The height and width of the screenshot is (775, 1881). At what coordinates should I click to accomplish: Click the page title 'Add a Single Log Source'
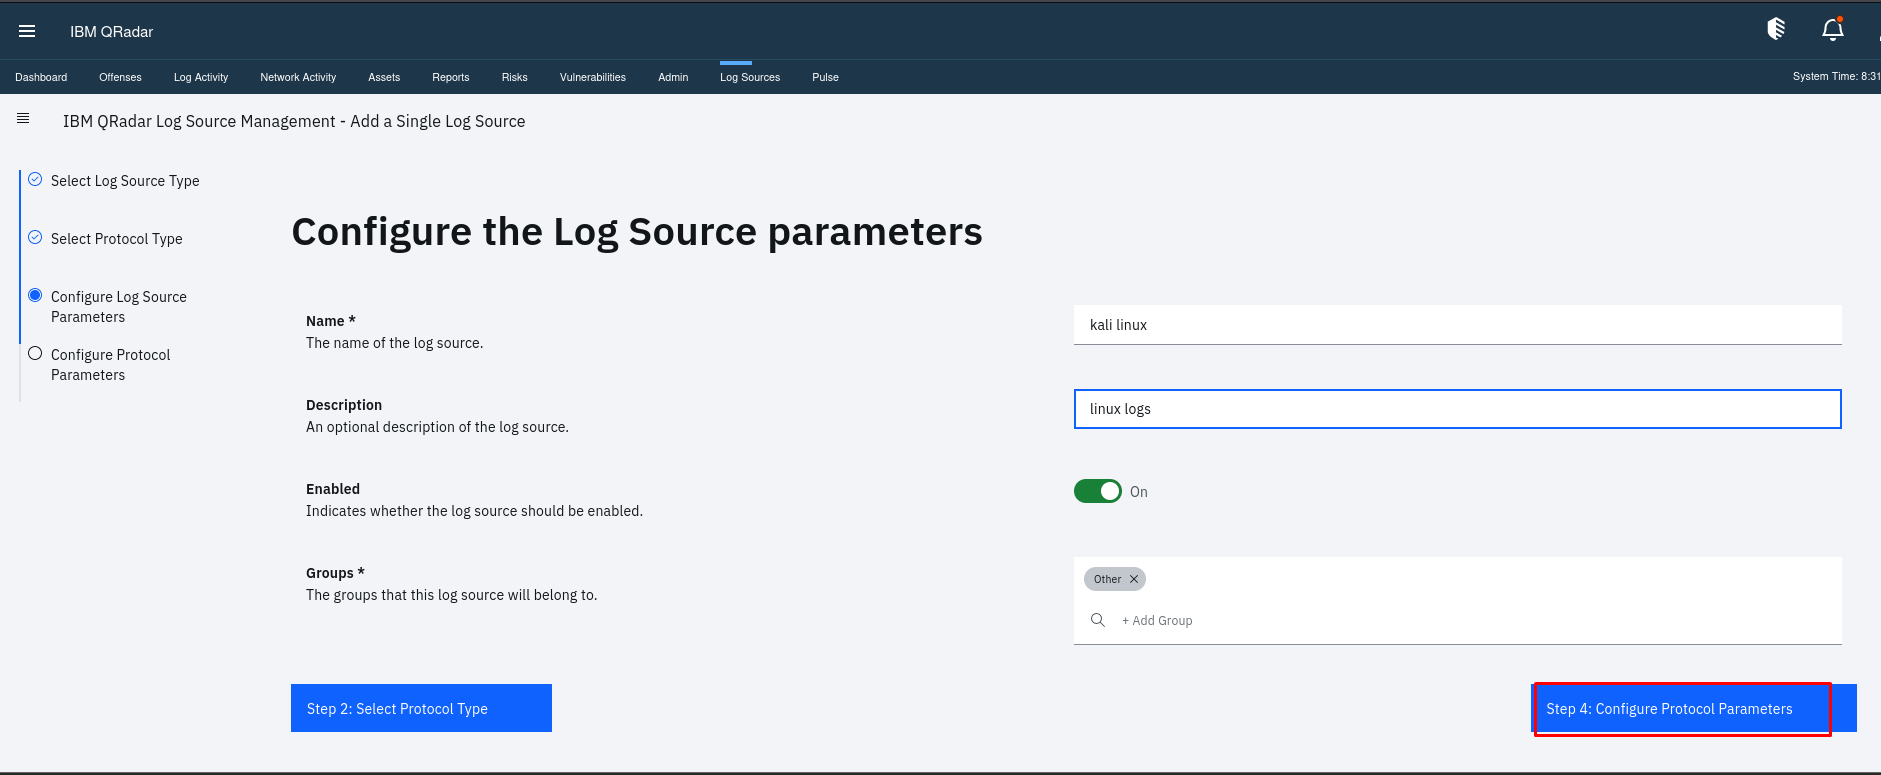click(x=438, y=121)
